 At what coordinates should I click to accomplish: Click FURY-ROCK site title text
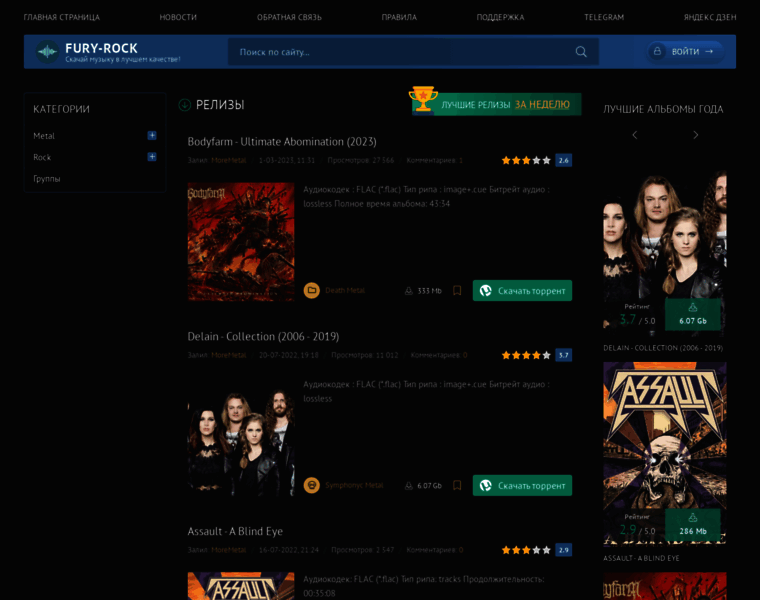pyautogui.click(x=101, y=48)
